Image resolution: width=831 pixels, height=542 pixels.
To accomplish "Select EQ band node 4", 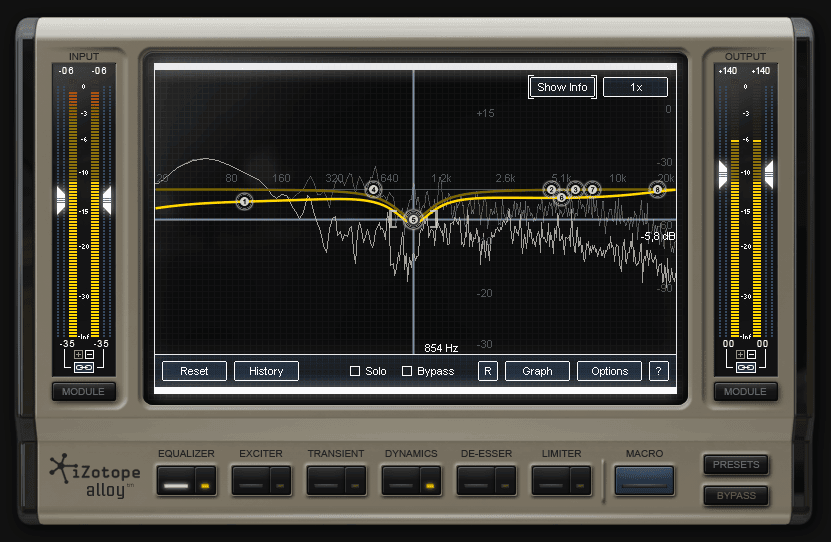I will point(374,189).
